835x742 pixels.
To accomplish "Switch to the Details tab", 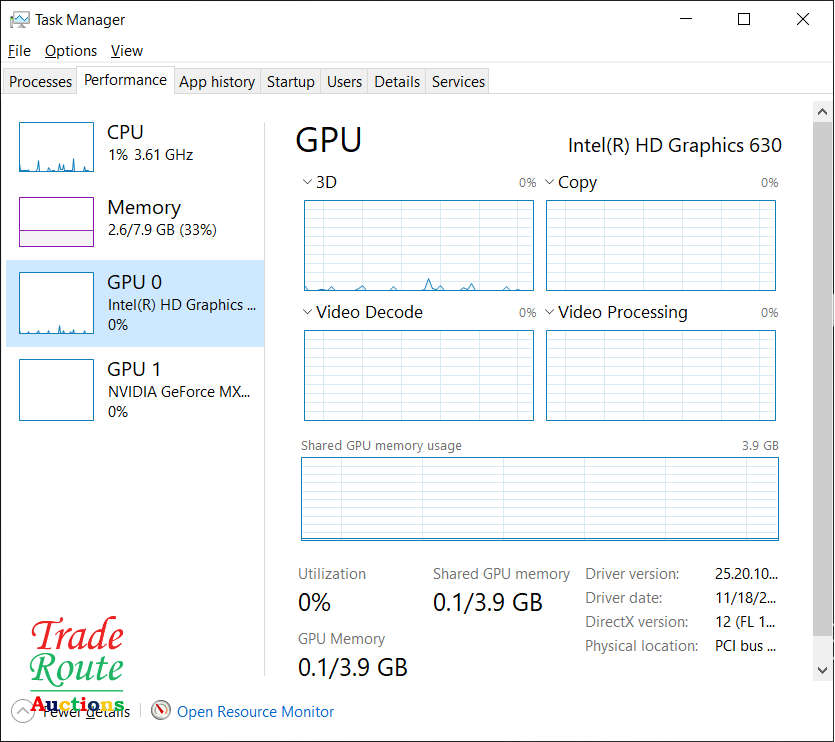I will tap(397, 82).
